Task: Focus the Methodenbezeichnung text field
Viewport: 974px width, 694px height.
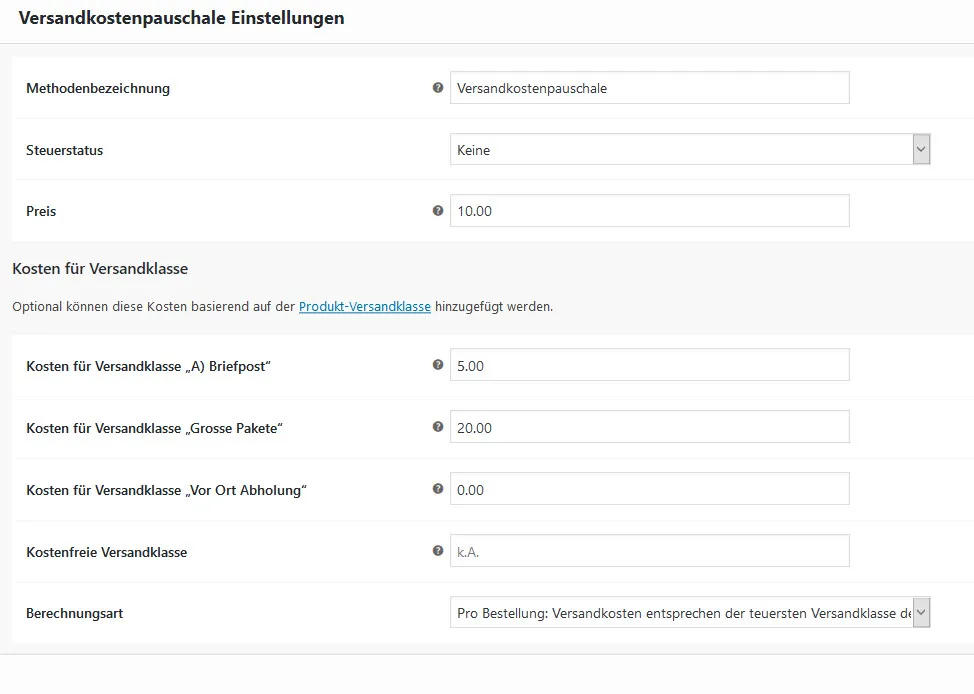Action: 650,88
